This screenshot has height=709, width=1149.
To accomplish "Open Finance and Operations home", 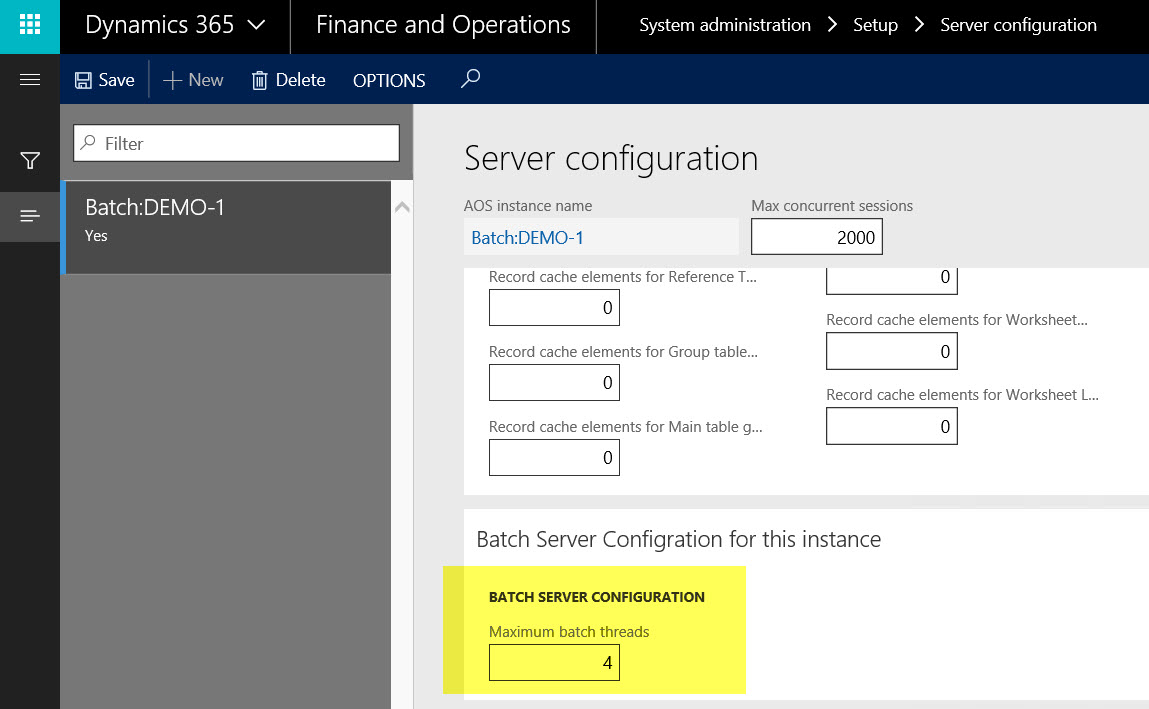I will [443, 26].
